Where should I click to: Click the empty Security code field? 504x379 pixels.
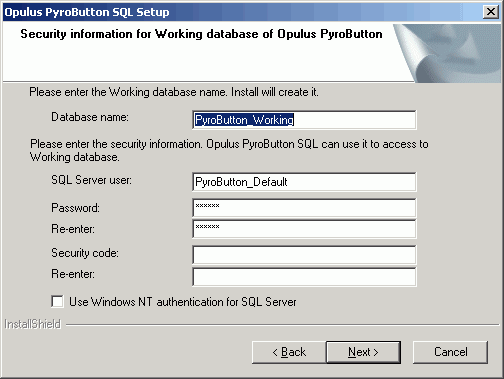pos(304,255)
